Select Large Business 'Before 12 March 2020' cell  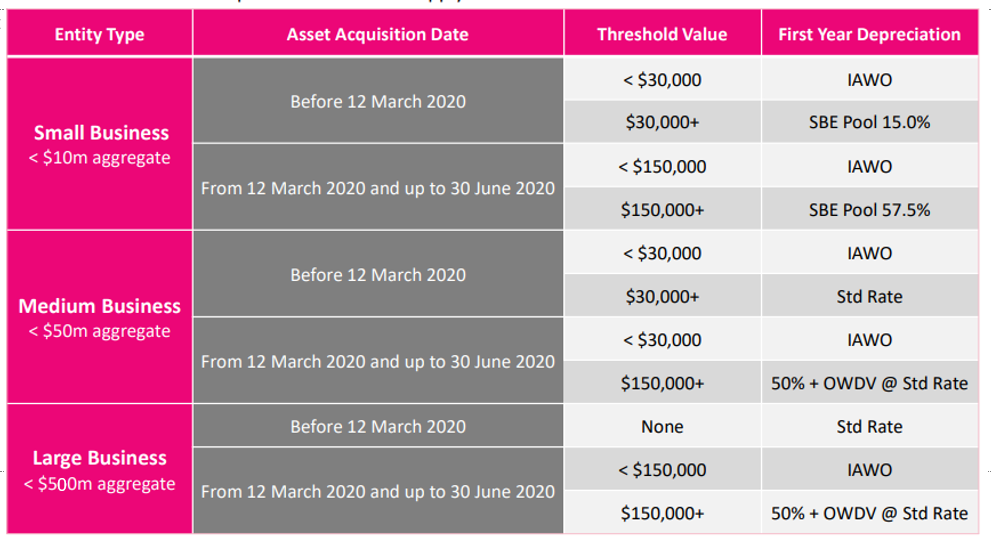(x=378, y=426)
